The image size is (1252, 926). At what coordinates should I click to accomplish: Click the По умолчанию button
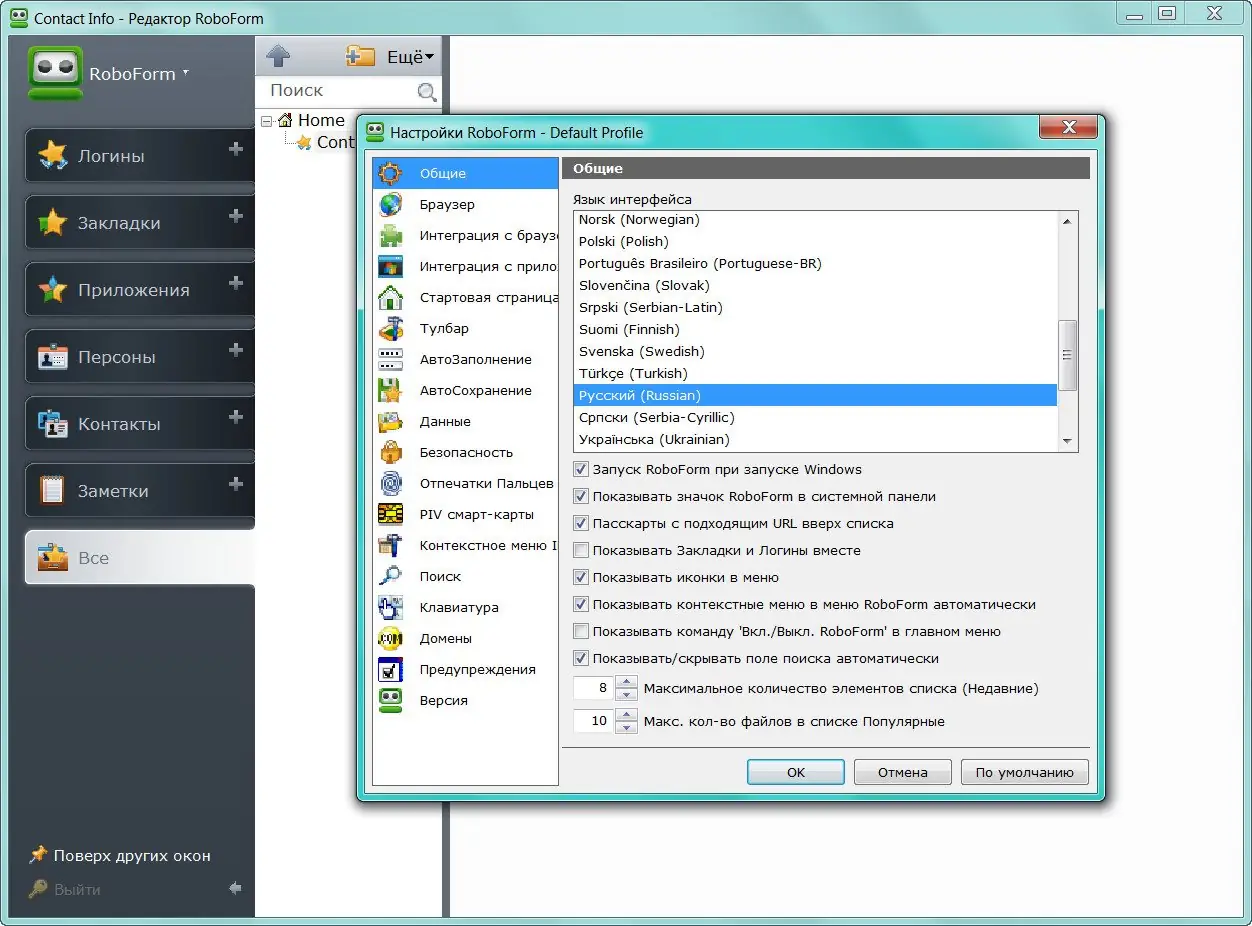click(1024, 772)
